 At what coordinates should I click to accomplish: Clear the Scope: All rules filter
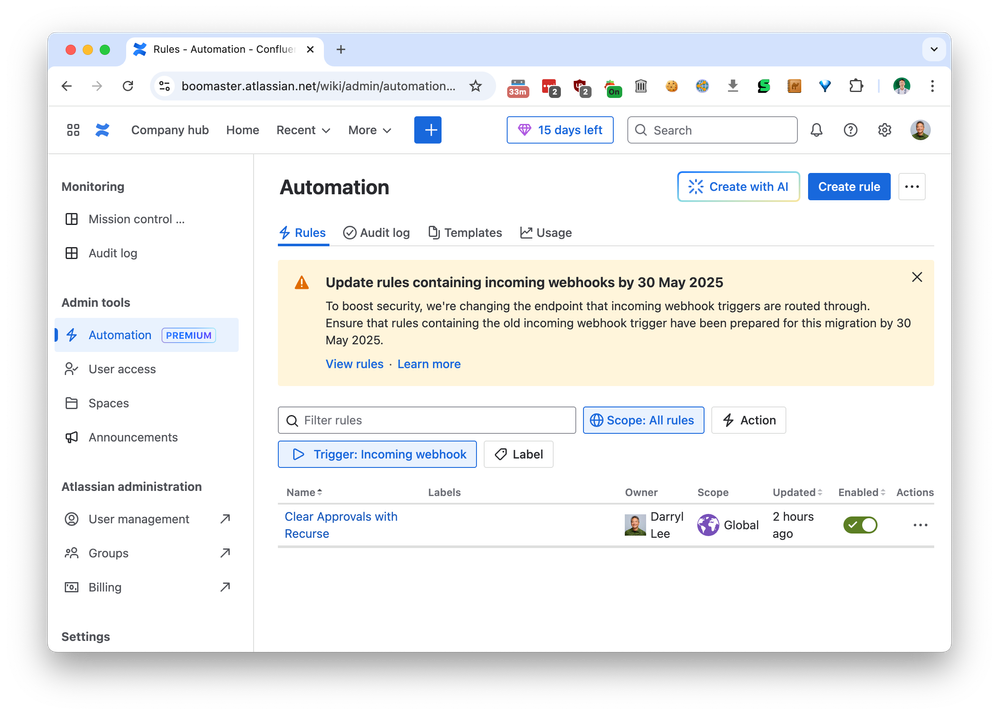(x=643, y=420)
